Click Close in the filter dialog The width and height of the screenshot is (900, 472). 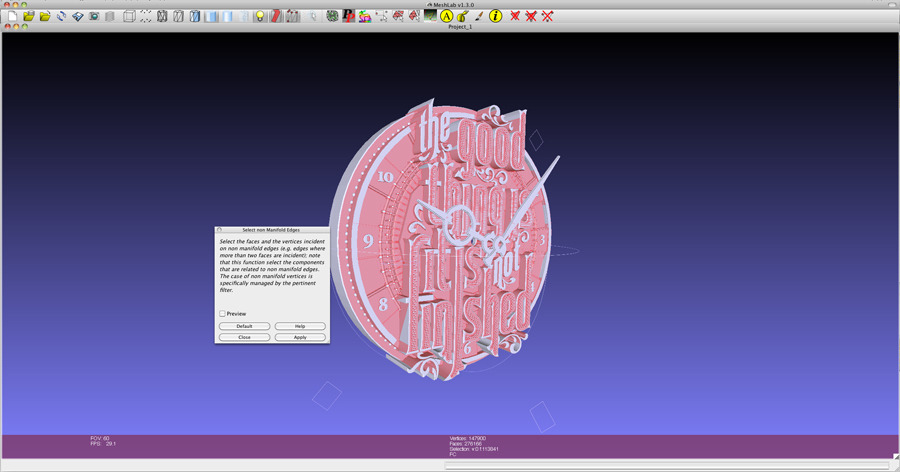tap(244, 337)
